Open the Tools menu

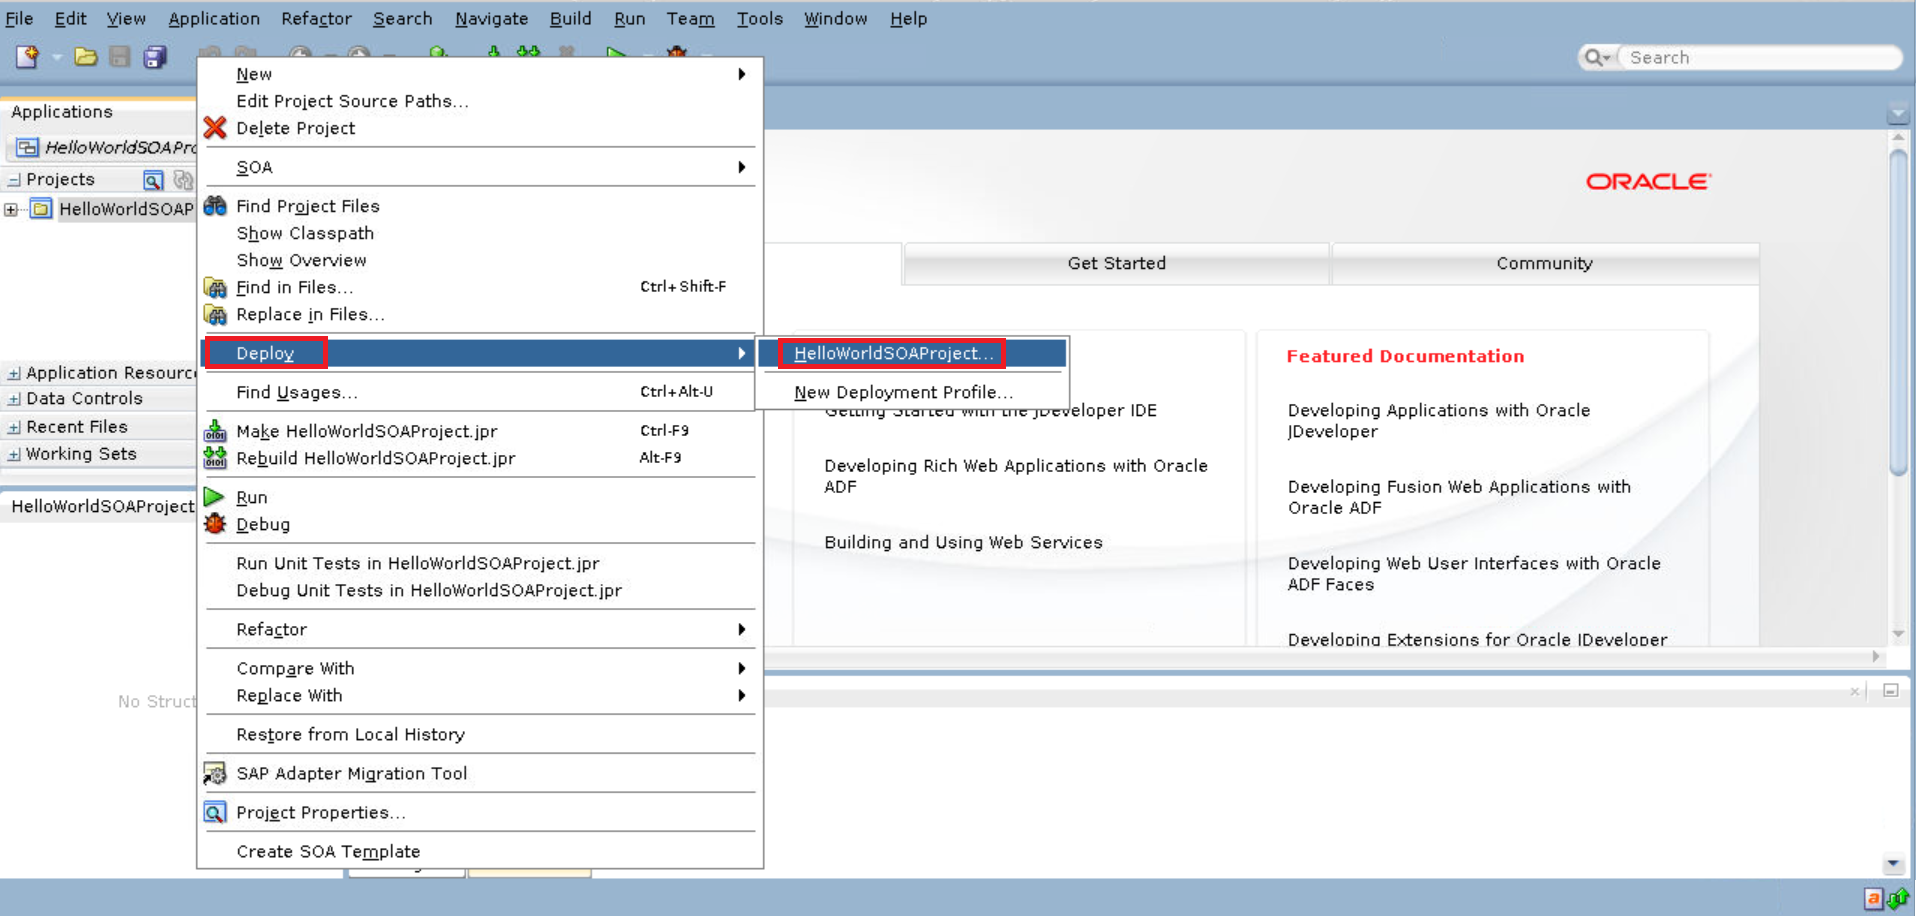760,19
